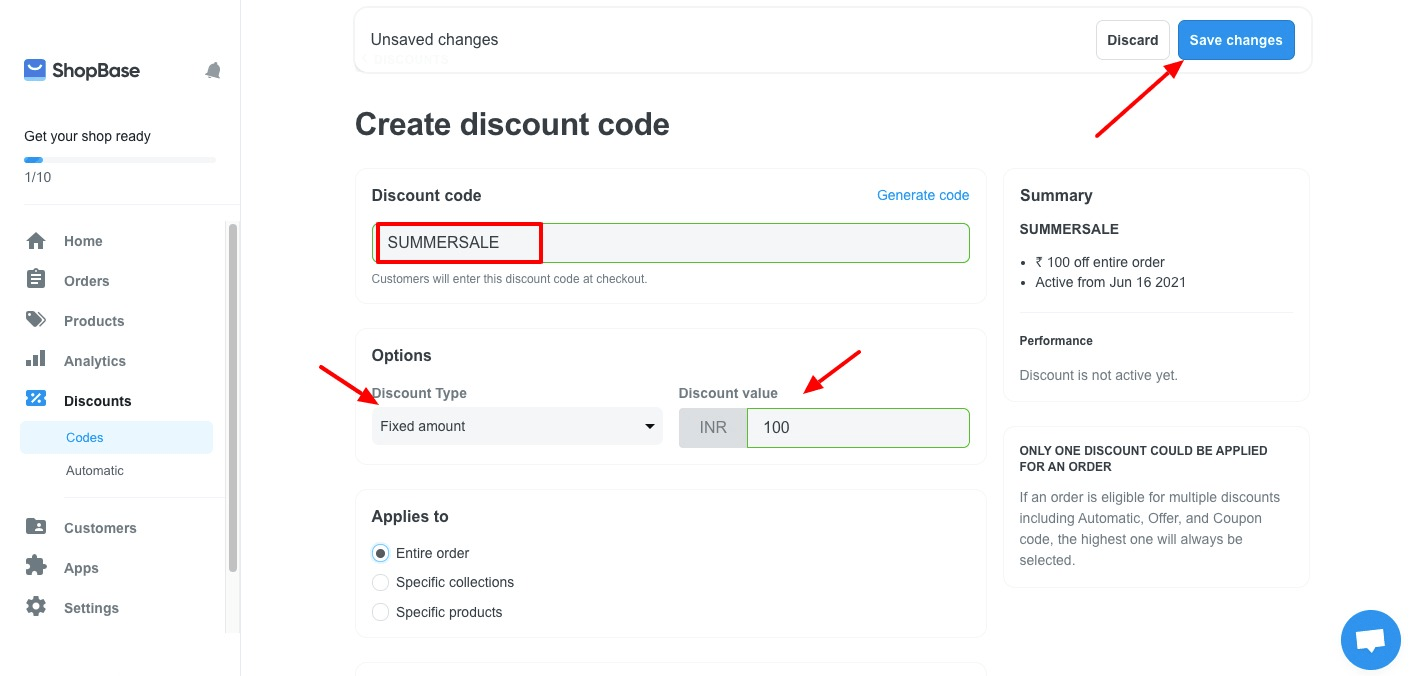Screen dimensions: 1417x676
Task: Open the Codes submenu item
Action: coord(116,437)
